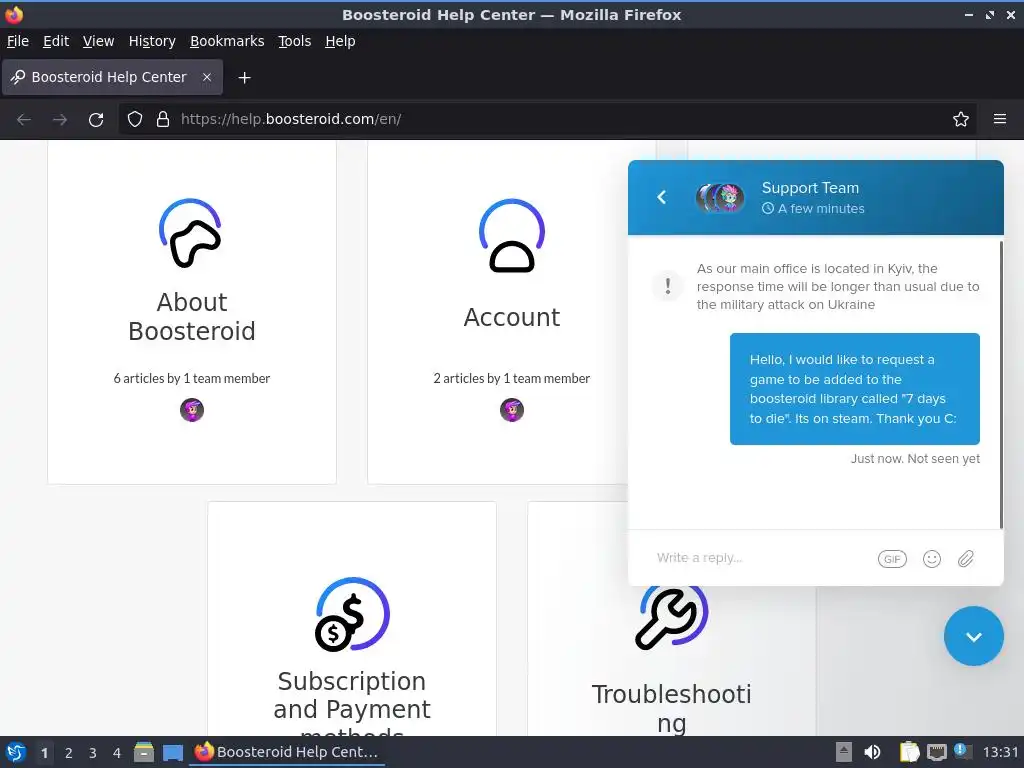1024x768 pixels.
Task: Go forward in Firefox history
Action: click(60, 120)
